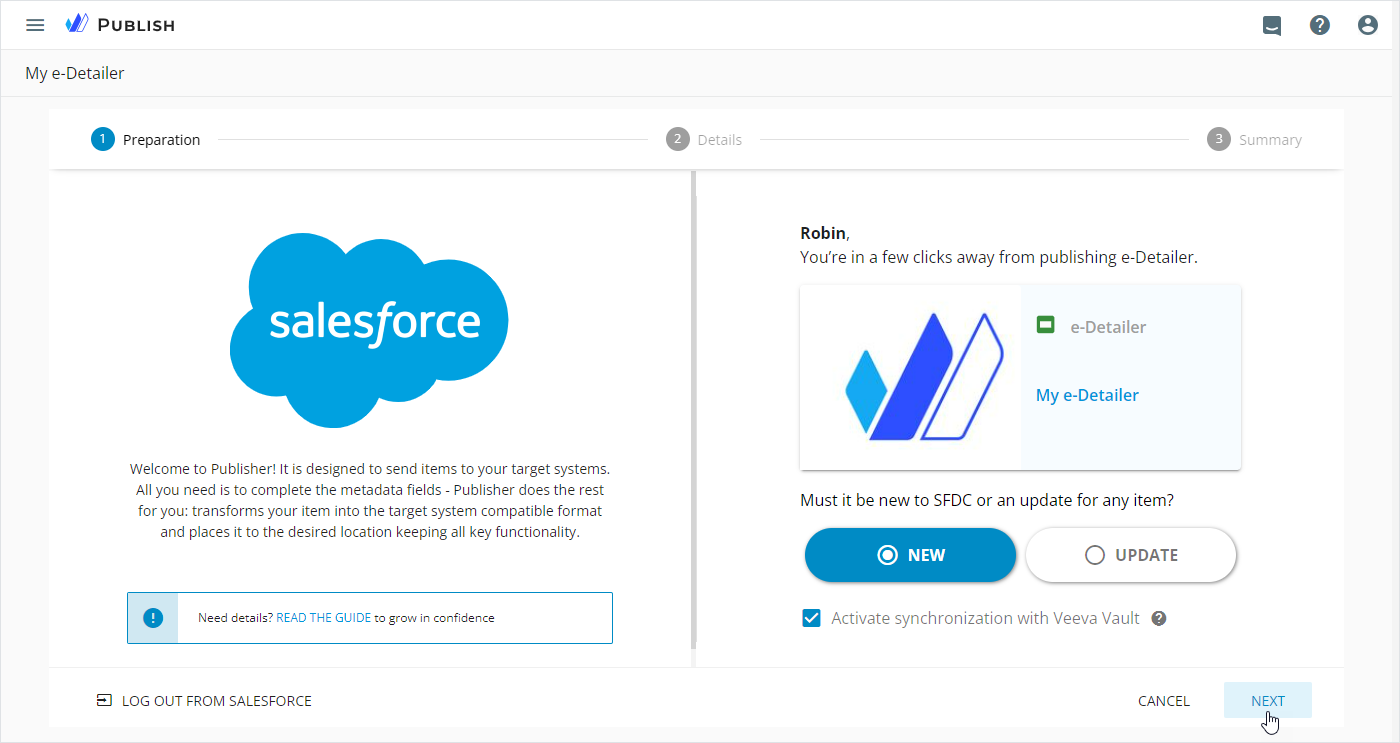Open the hamburger navigation menu
The width and height of the screenshot is (1400, 743).
pos(35,25)
